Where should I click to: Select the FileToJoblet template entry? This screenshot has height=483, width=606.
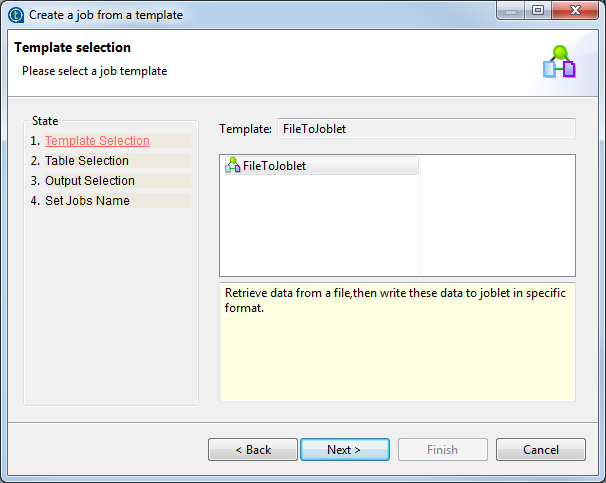tap(274, 166)
